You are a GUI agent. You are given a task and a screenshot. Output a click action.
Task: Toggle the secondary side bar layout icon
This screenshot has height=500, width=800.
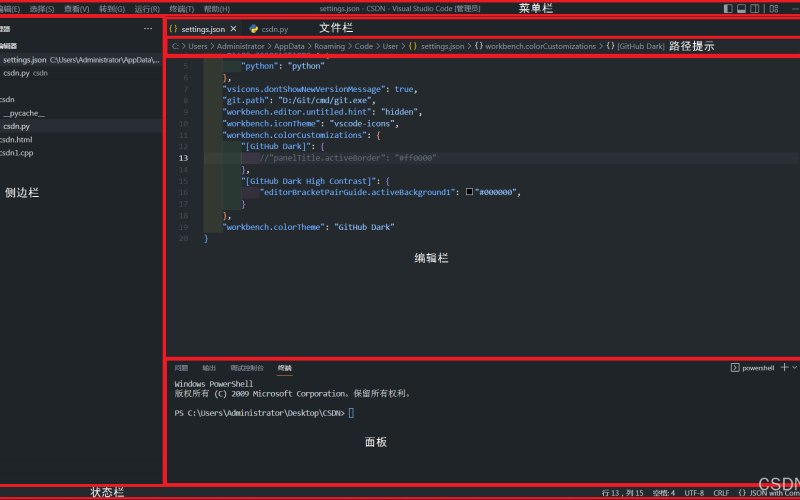[755, 9]
